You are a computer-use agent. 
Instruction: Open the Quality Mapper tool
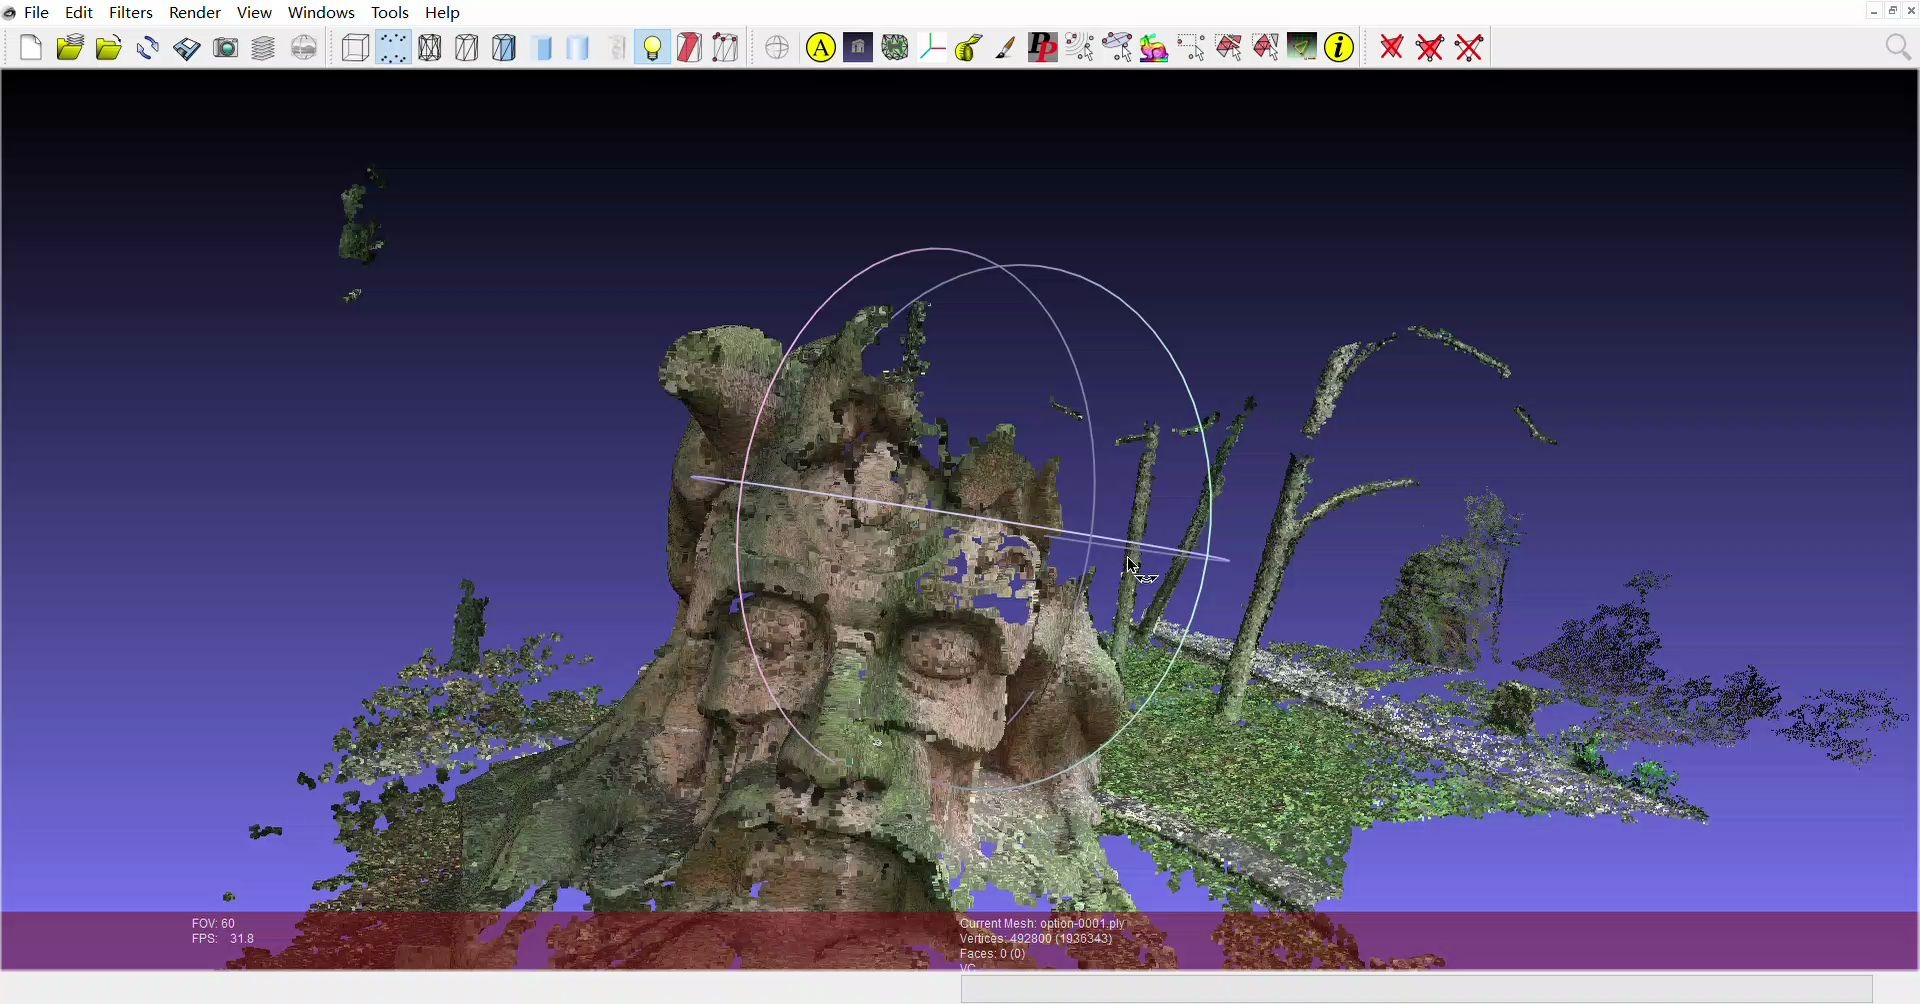tap(1152, 47)
